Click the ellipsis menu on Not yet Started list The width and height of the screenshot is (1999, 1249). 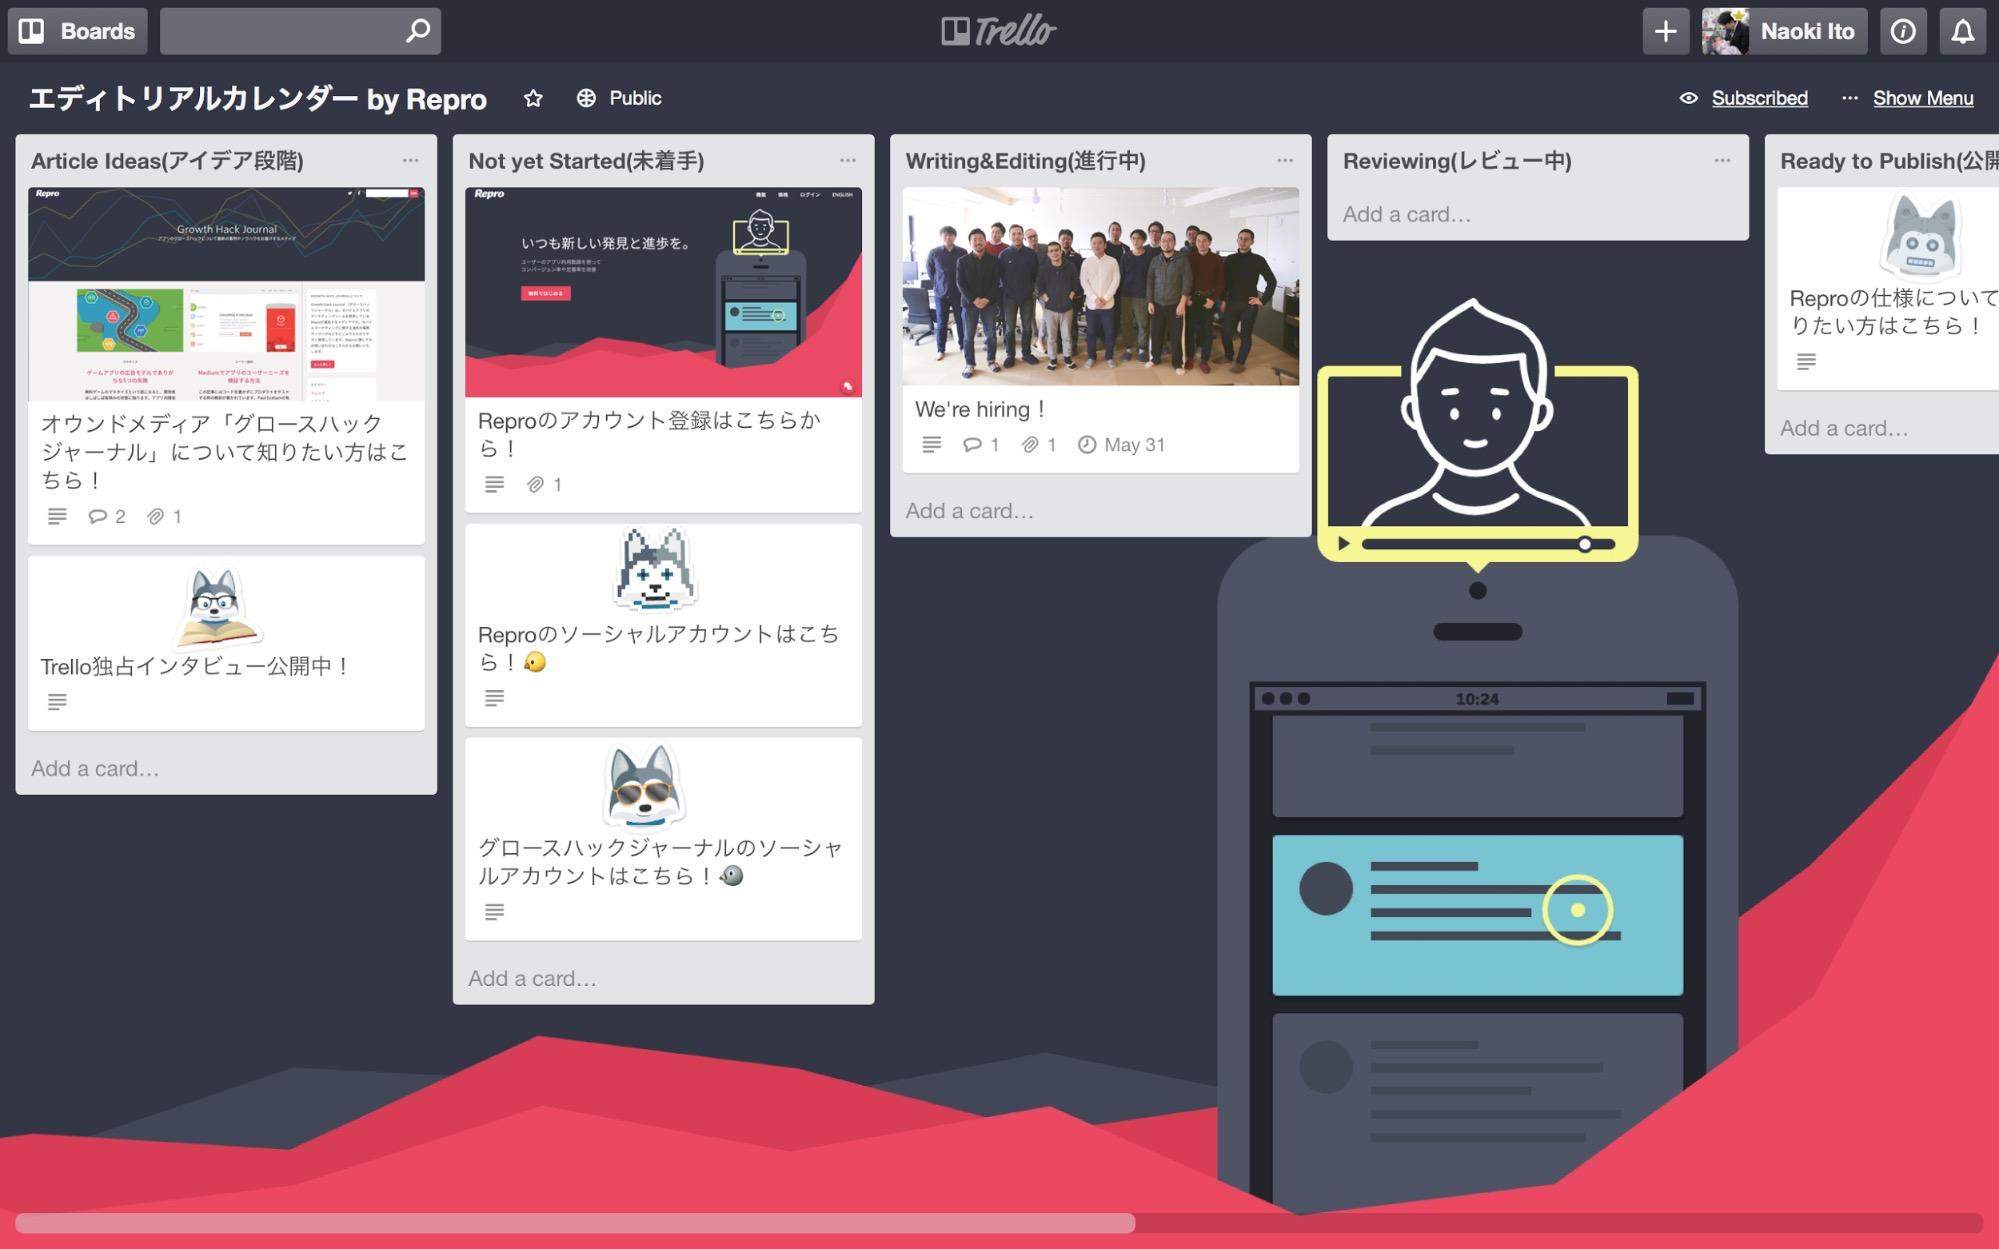[848, 161]
